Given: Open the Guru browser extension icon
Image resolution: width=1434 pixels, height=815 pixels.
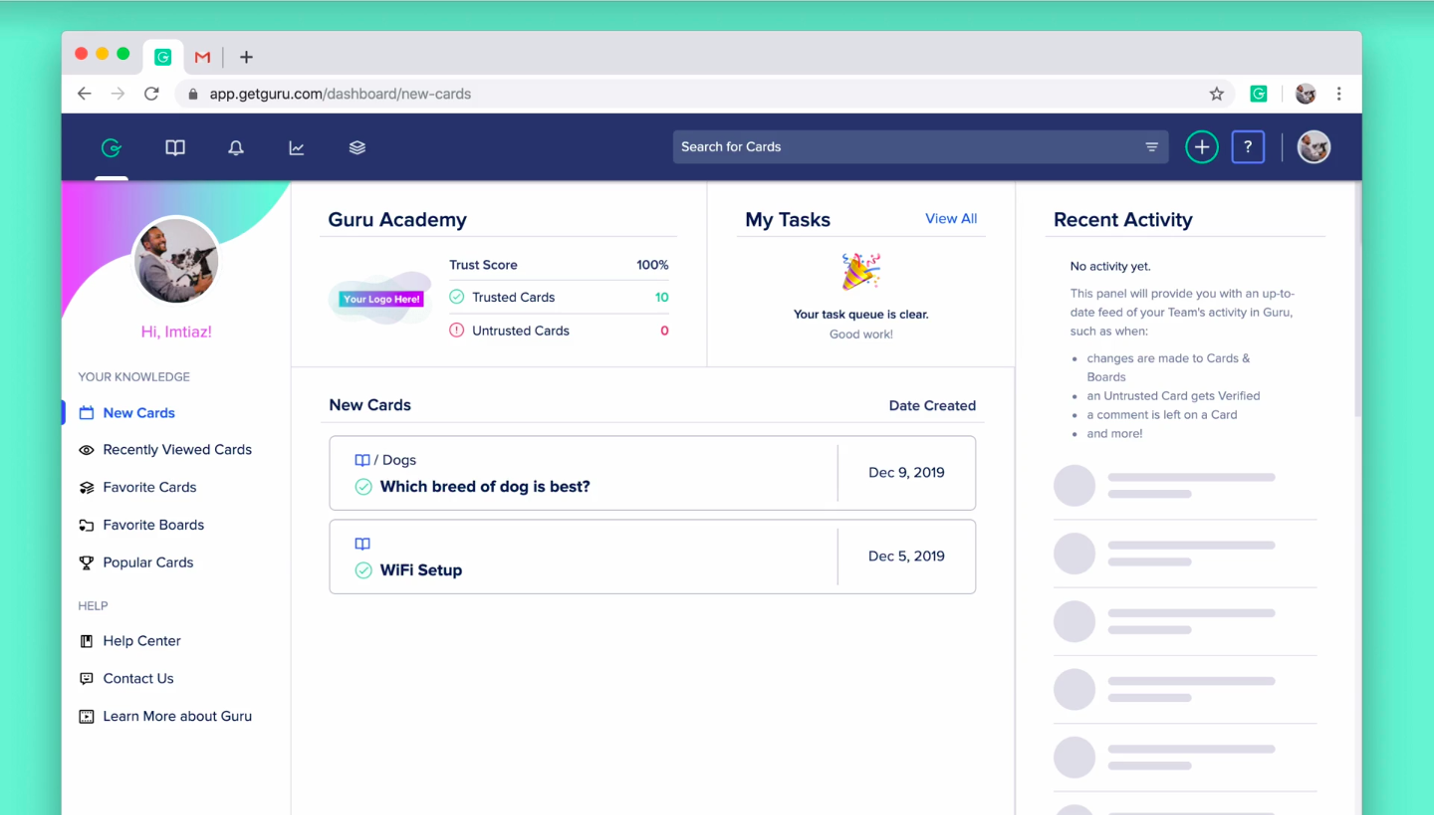Looking at the screenshot, I should [1259, 94].
